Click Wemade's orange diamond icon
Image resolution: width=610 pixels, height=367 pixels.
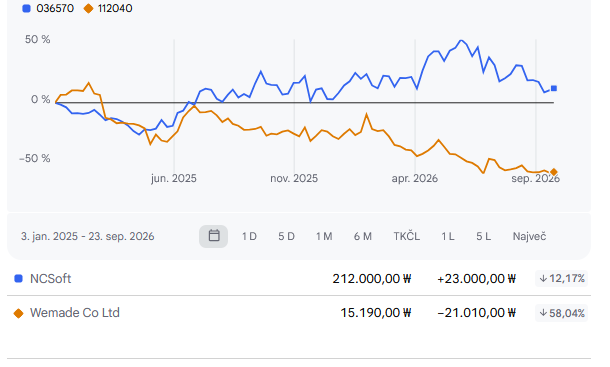pyautogui.click(x=18, y=313)
